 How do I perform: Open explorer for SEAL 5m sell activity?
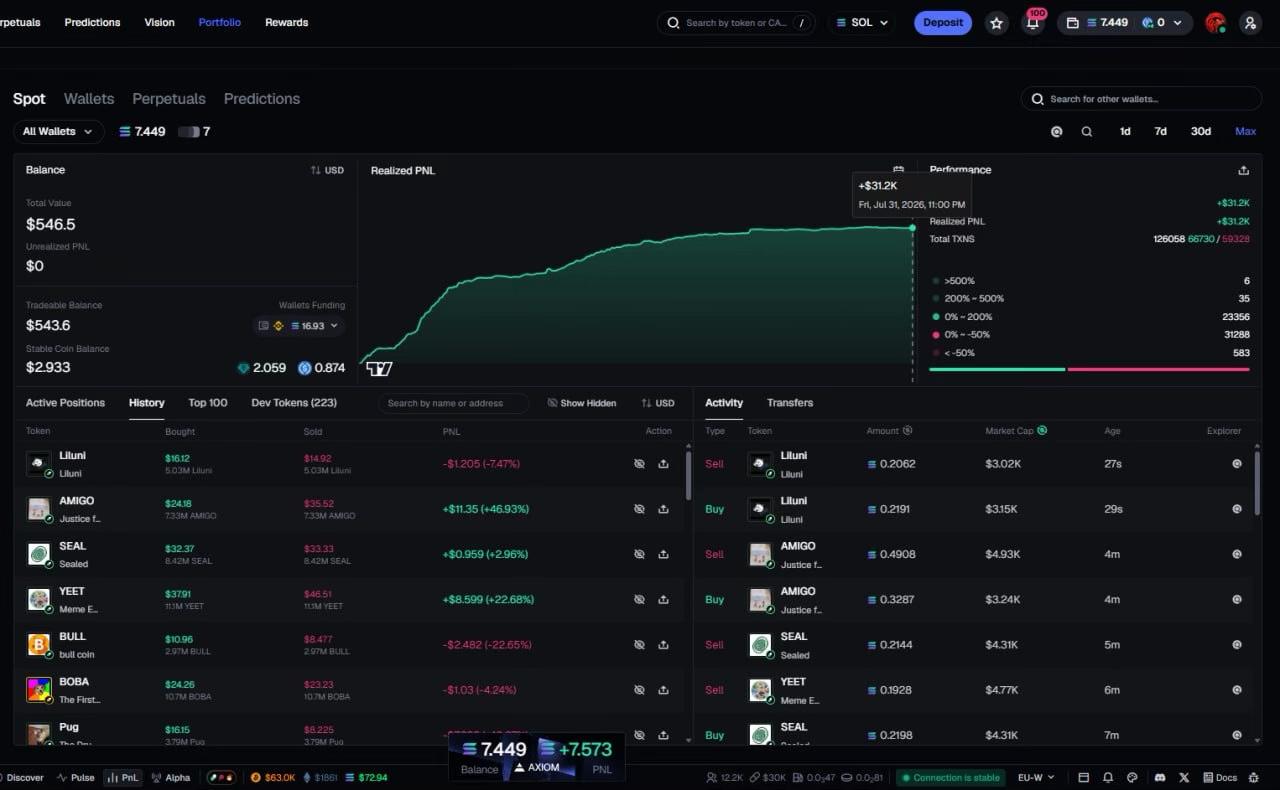click(x=1236, y=644)
